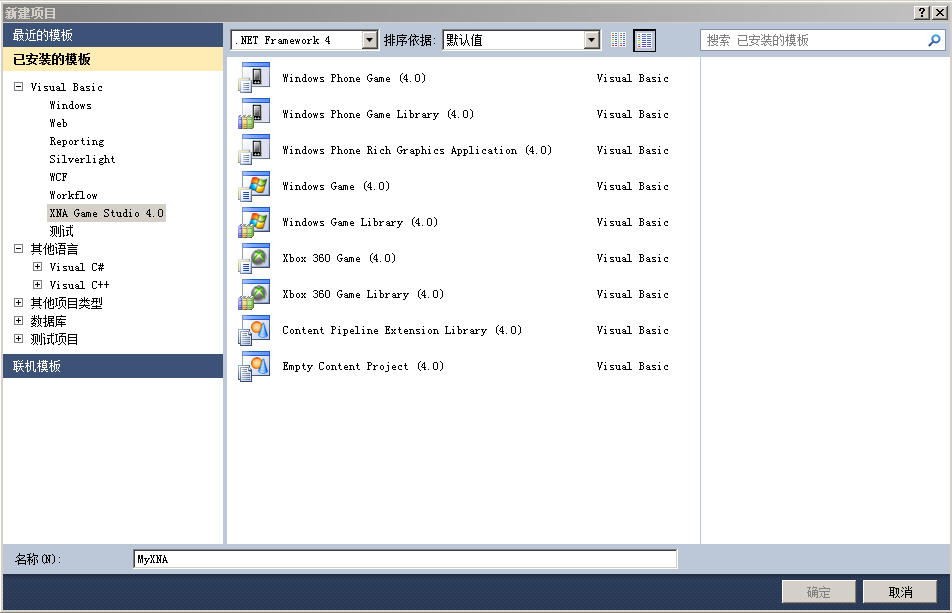Switch to medium icons list view
Image resolution: width=952 pixels, height=613 pixels.
point(644,40)
